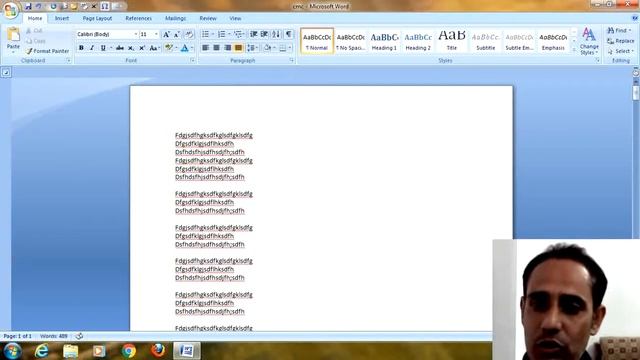Image resolution: width=640 pixels, height=360 pixels.
Task: Apply the text highlight color
Action: click(x=169, y=48)
